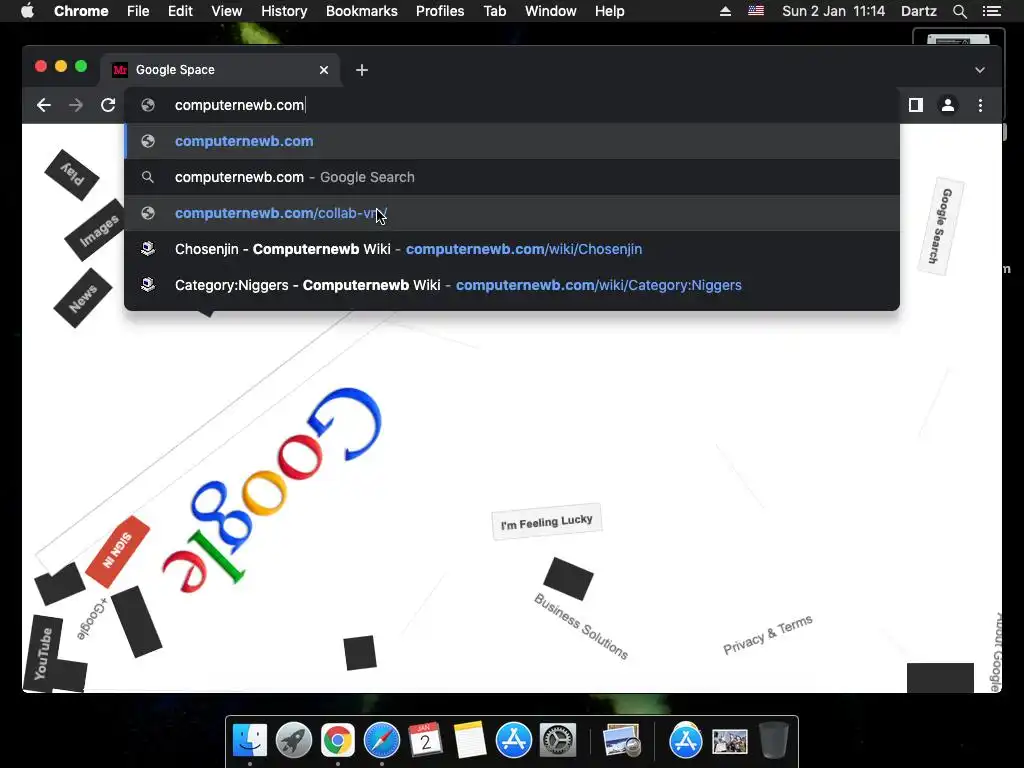This screenshot has height=768, width=1024.
Task: Open the Edit menu
Action: tap(180, 11)
